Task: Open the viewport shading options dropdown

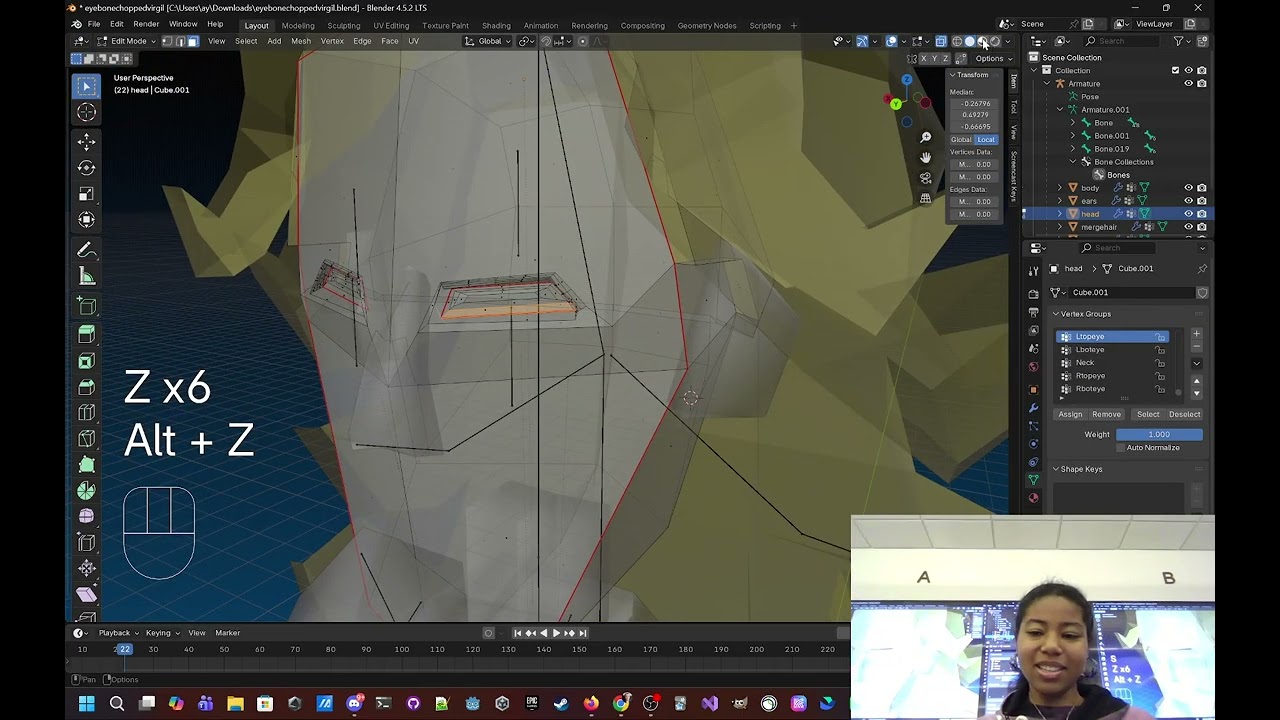Action: coord(1007,41)
